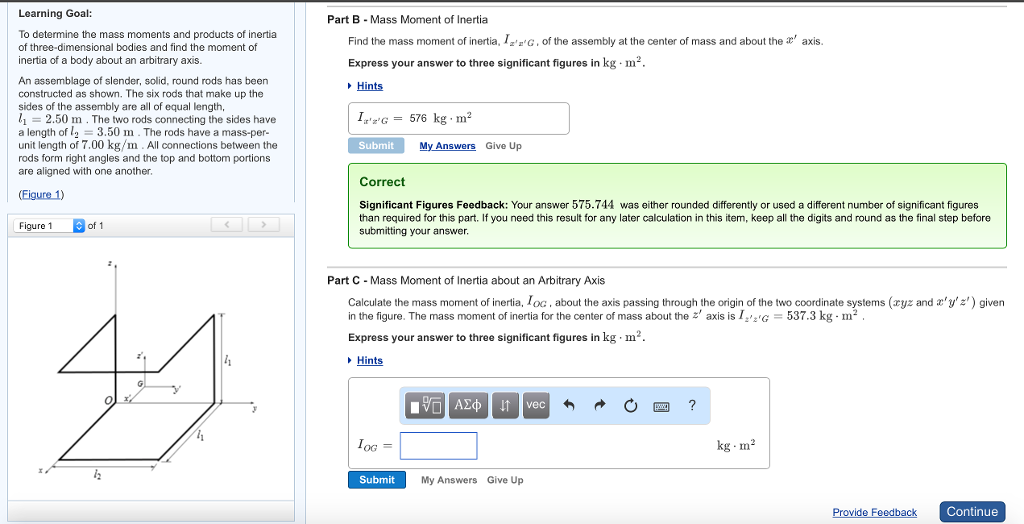This screenshot has height=524, width=1024.
Task: Click the '537.3 kg · m²' value
Action: click(x=822, y=316)
